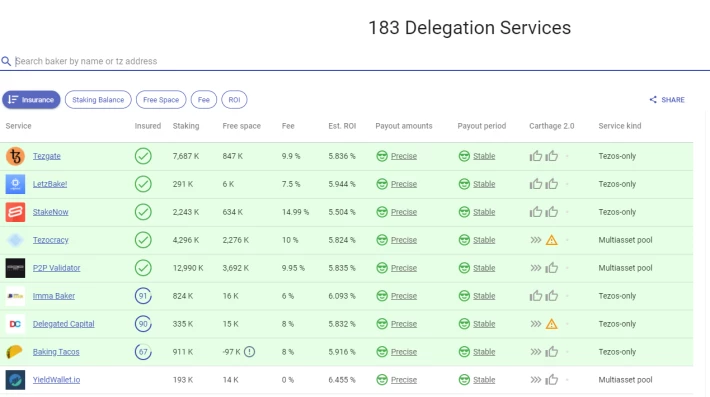Sort by Fee chip
Viewport: 710px width, 397px height.
click(x=204, y=100)
